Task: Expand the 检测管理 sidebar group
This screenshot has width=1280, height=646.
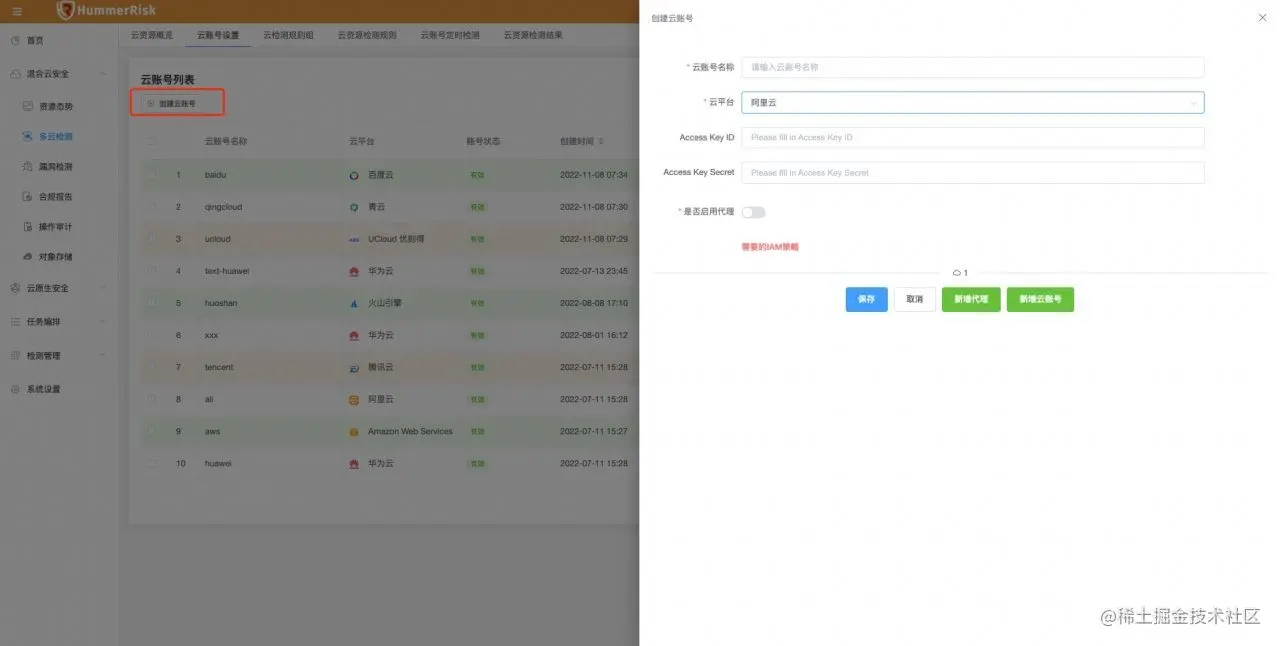Action: click(x=105, y=356)
